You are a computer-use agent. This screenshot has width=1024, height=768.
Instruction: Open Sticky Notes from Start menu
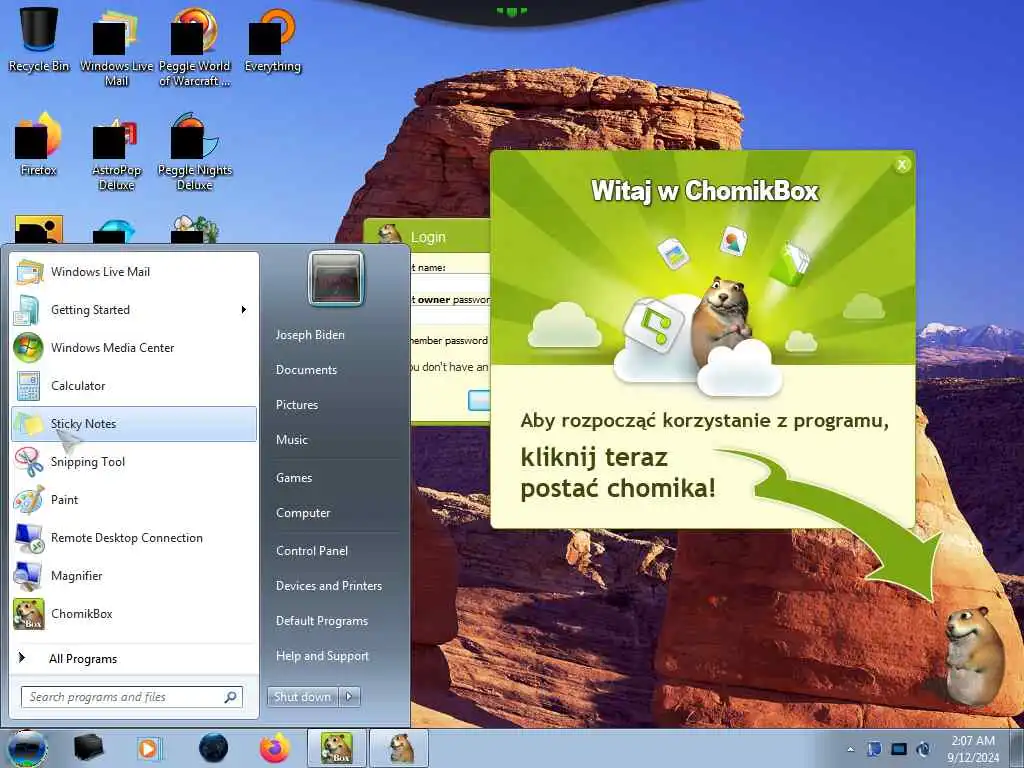pyautogui.click(x=134, y=424)
